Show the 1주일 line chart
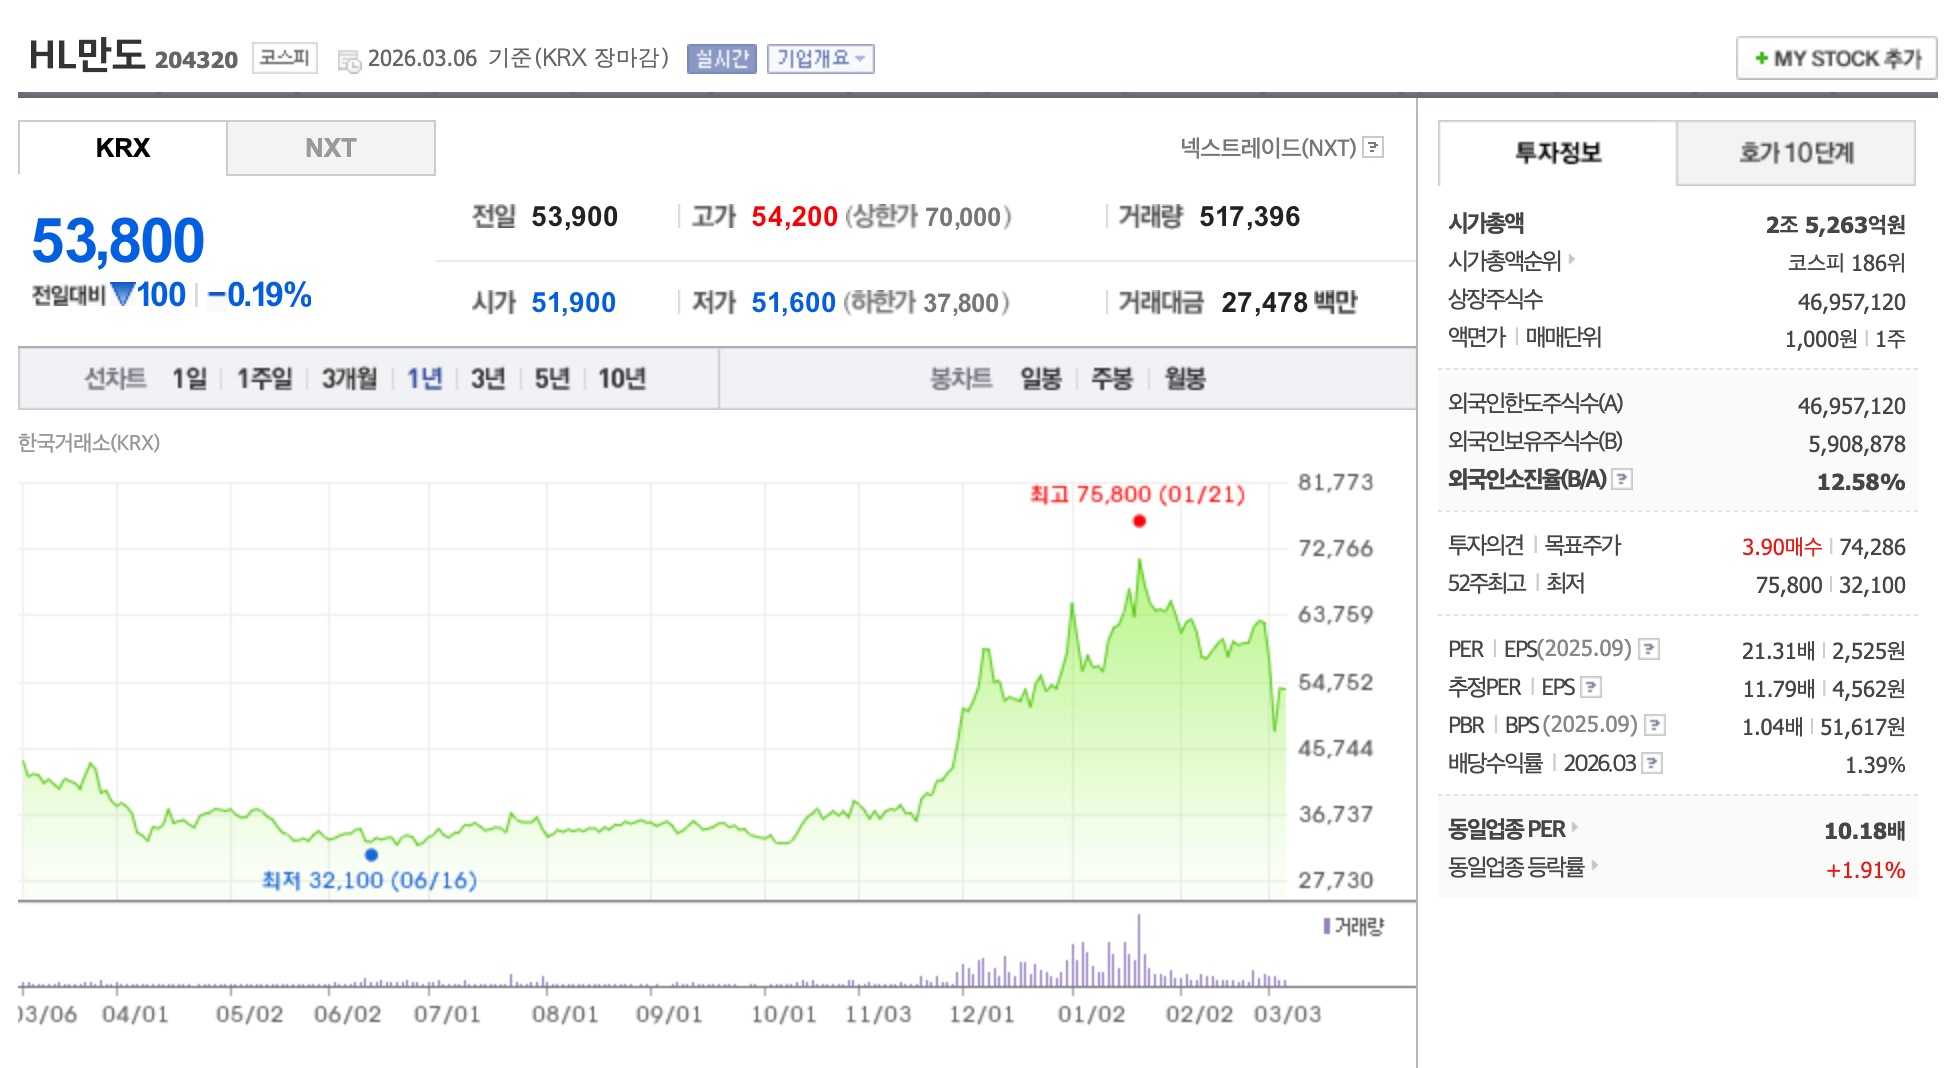Image resolution: width=1948 pixels, height=1068 pixels. [x=264, y=378]
